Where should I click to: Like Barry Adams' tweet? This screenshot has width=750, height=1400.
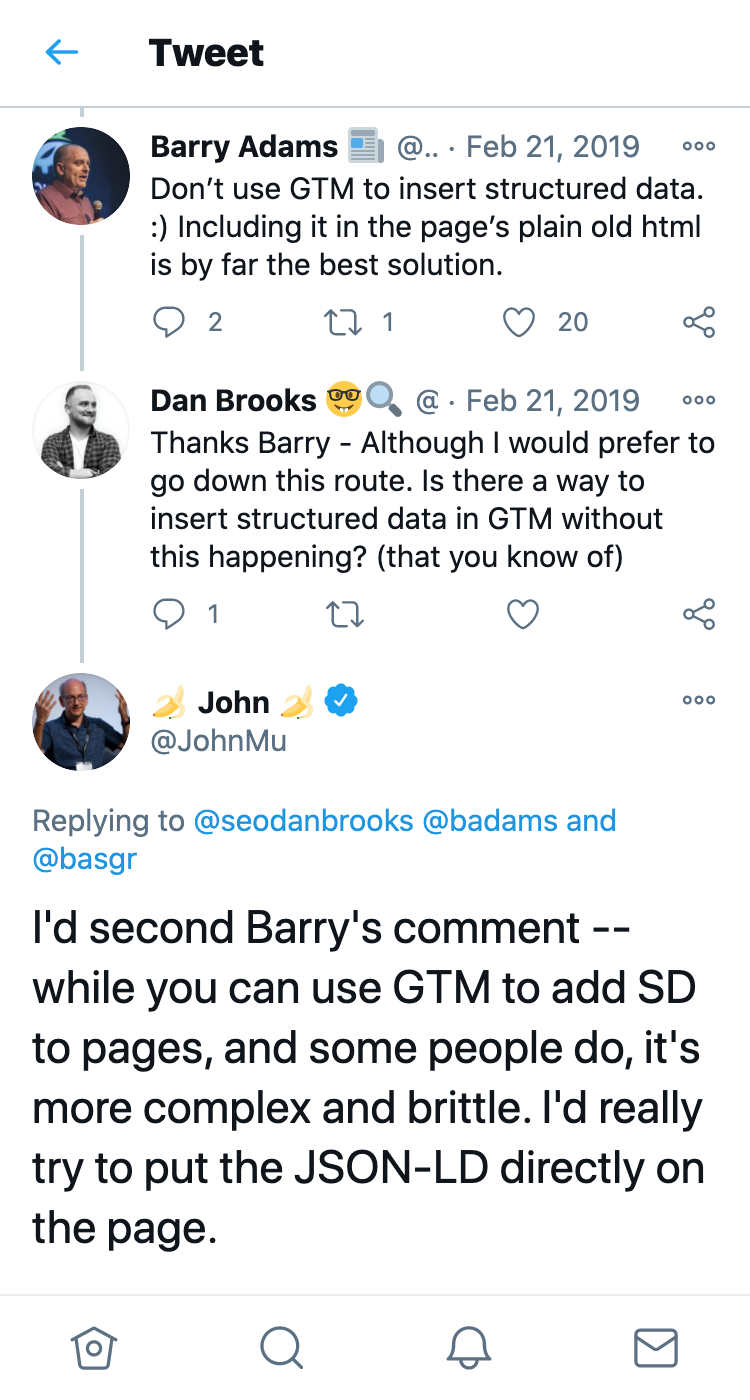(519, 322)
